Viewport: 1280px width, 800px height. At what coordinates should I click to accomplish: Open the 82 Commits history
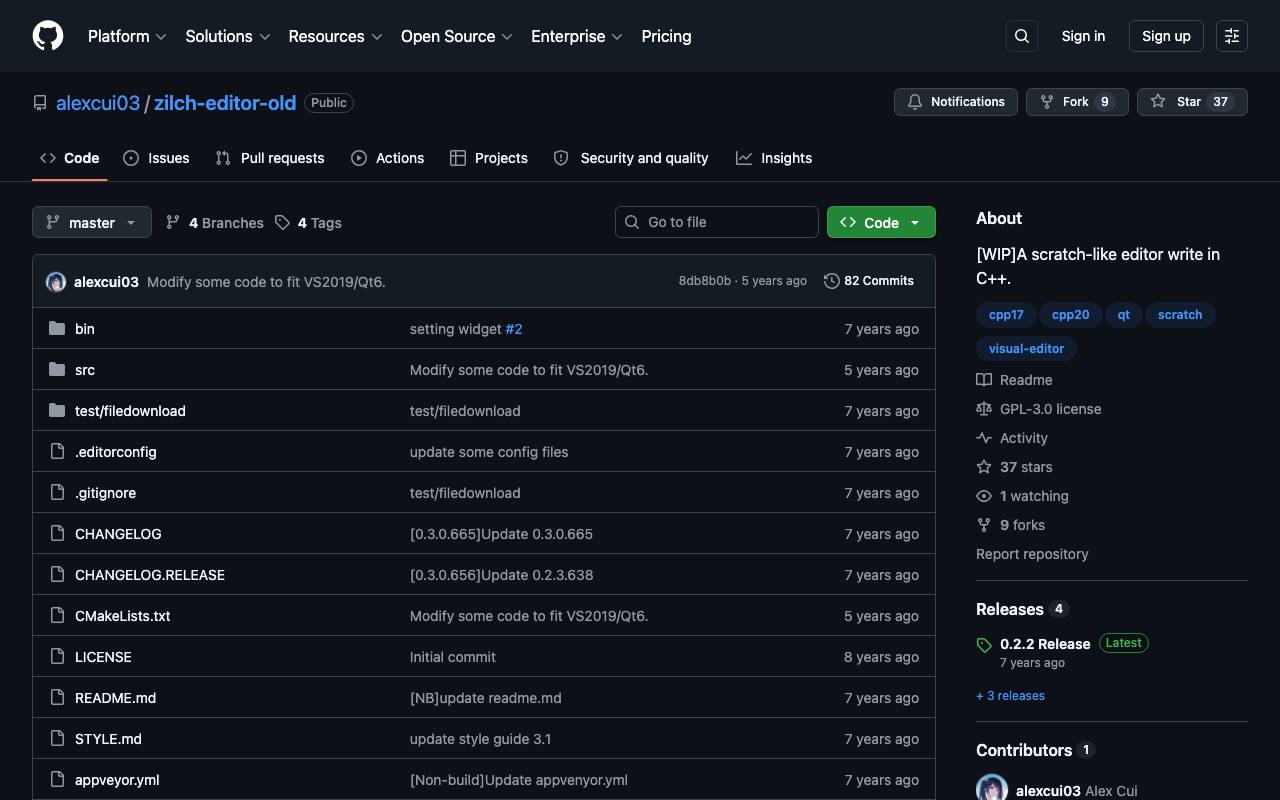tap(869, 281)
